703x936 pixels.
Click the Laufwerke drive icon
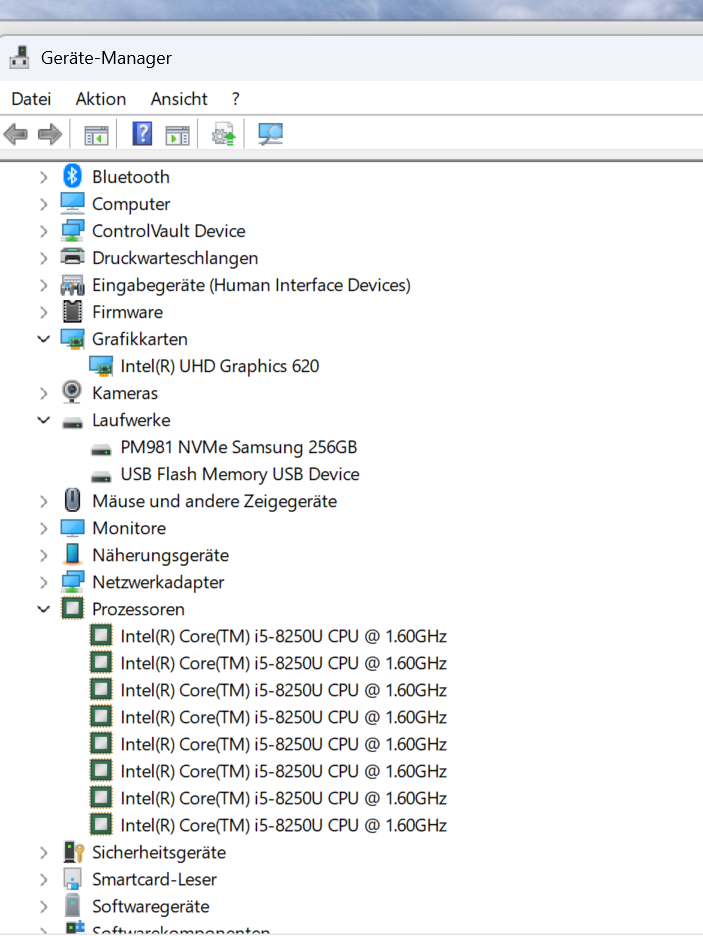[72, 422]
